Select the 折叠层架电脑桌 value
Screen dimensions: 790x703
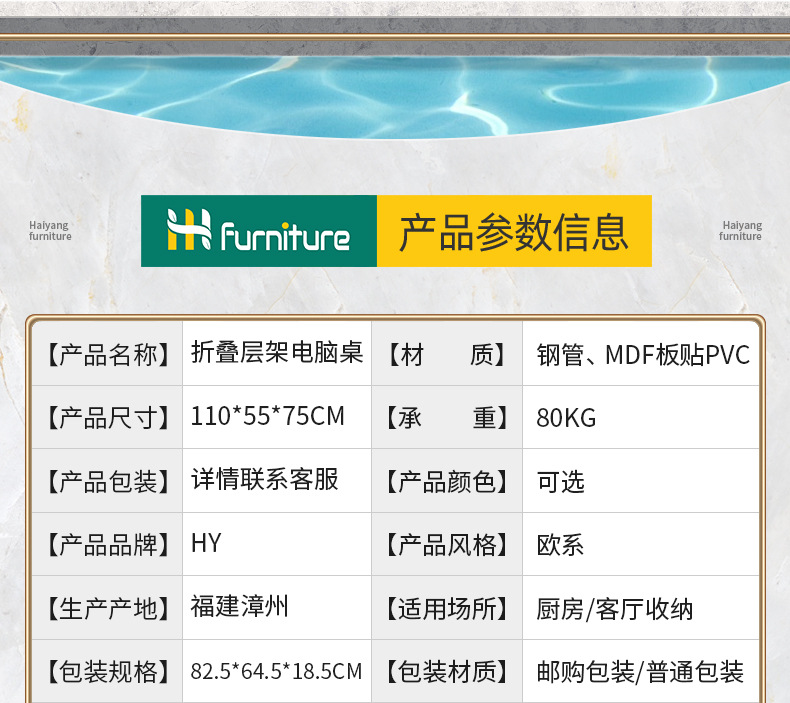[x=277, y=352]
